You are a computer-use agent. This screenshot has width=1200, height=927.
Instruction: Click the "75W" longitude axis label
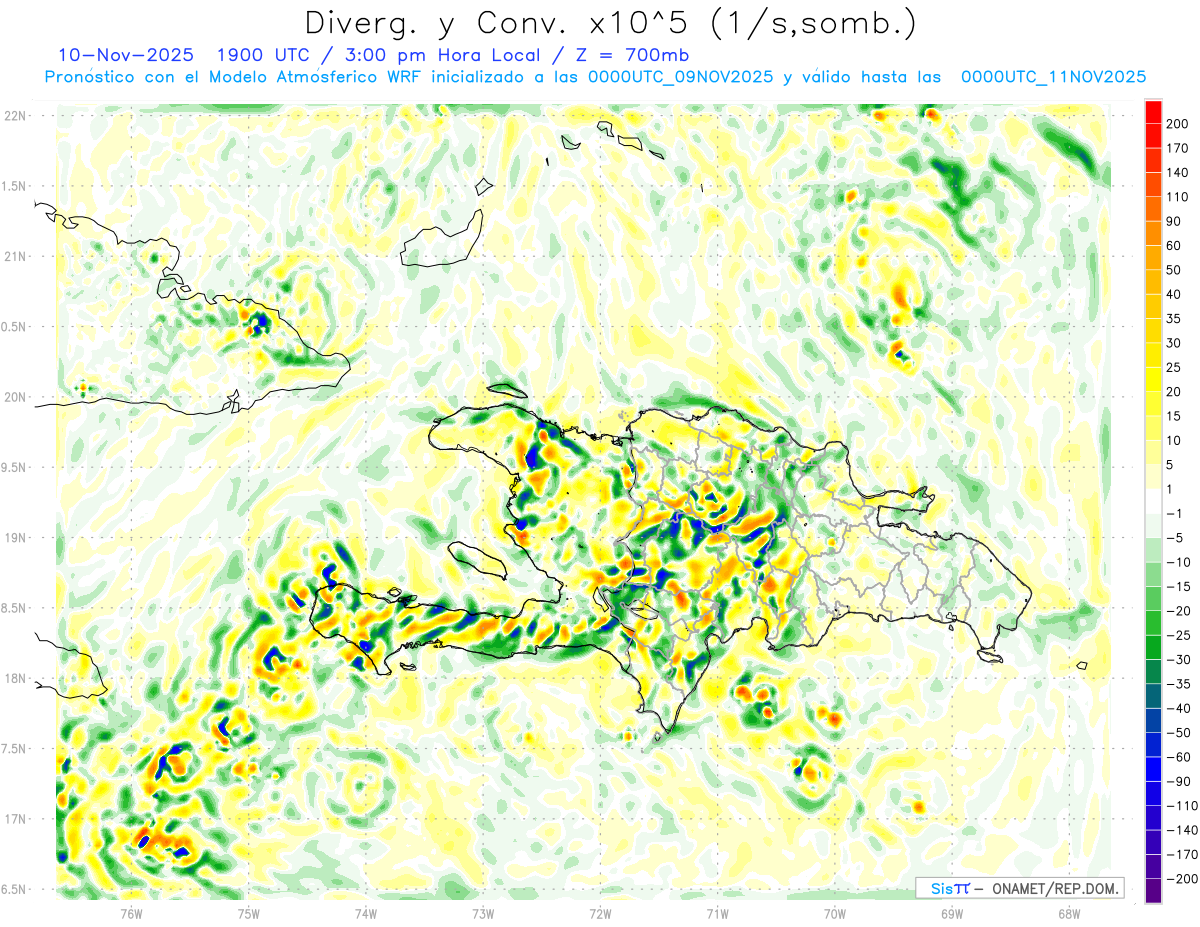[249, 913]
